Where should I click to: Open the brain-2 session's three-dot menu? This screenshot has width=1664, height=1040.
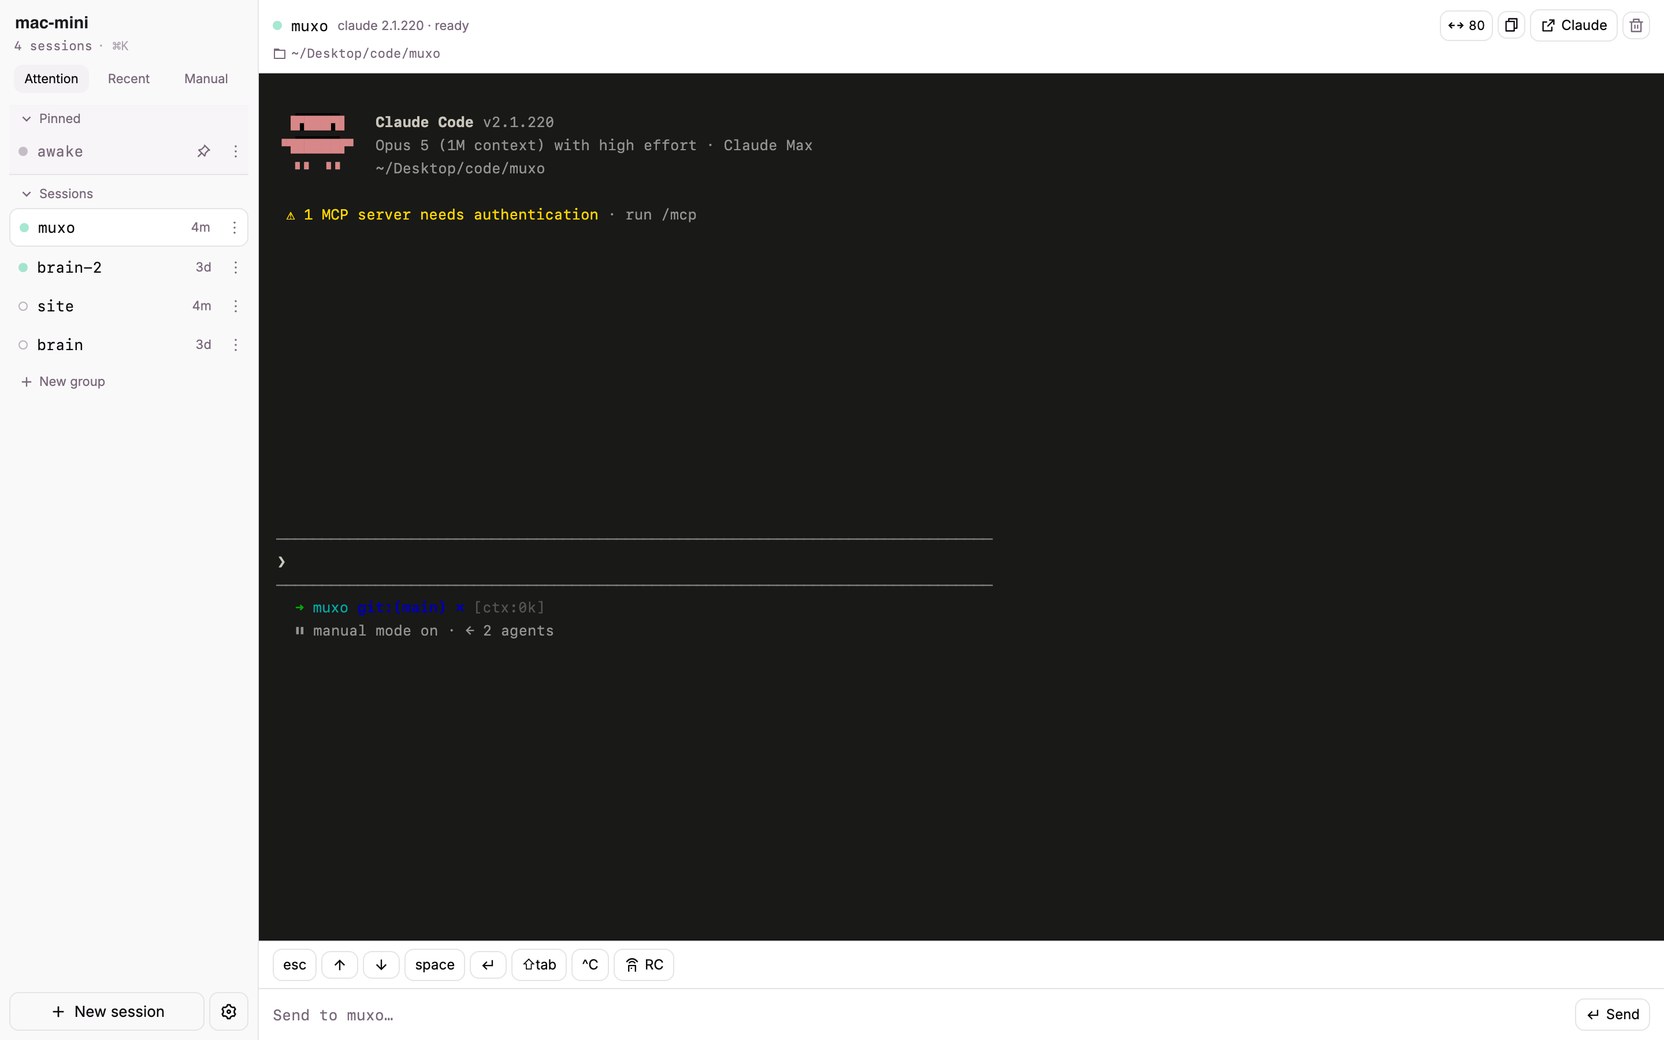[236, 267]
